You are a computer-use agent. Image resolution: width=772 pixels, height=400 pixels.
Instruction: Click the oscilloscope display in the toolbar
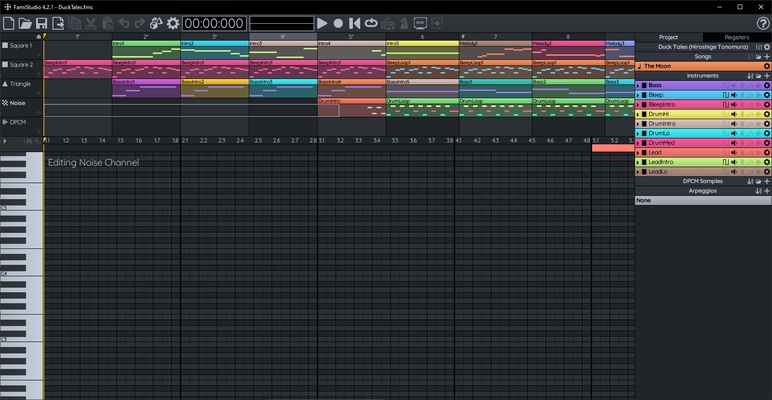point(282,23)
